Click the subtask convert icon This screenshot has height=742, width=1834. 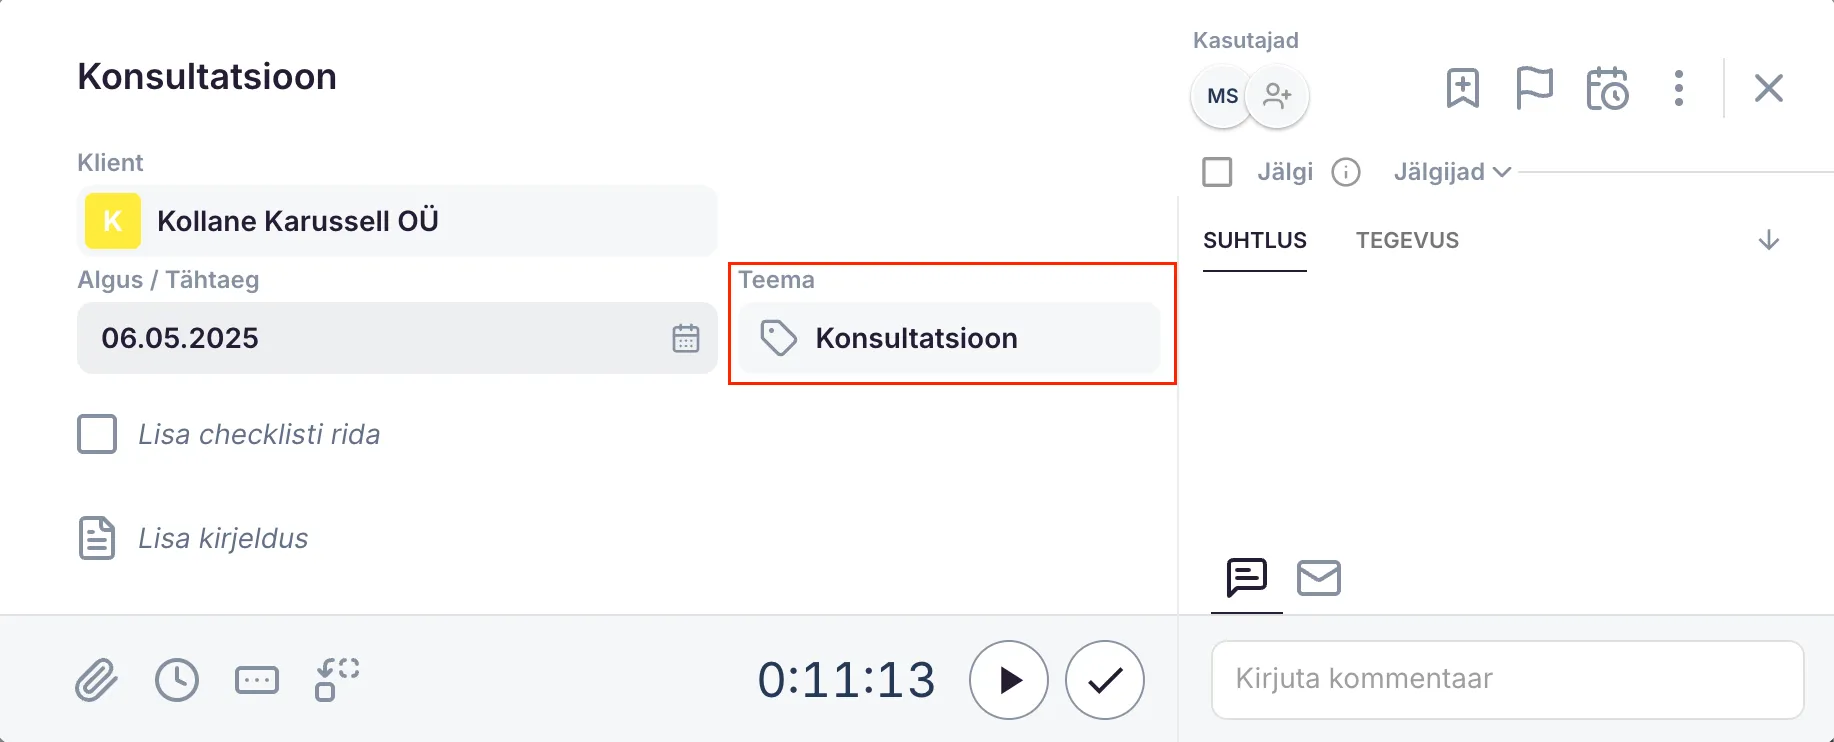click(337, 680)
